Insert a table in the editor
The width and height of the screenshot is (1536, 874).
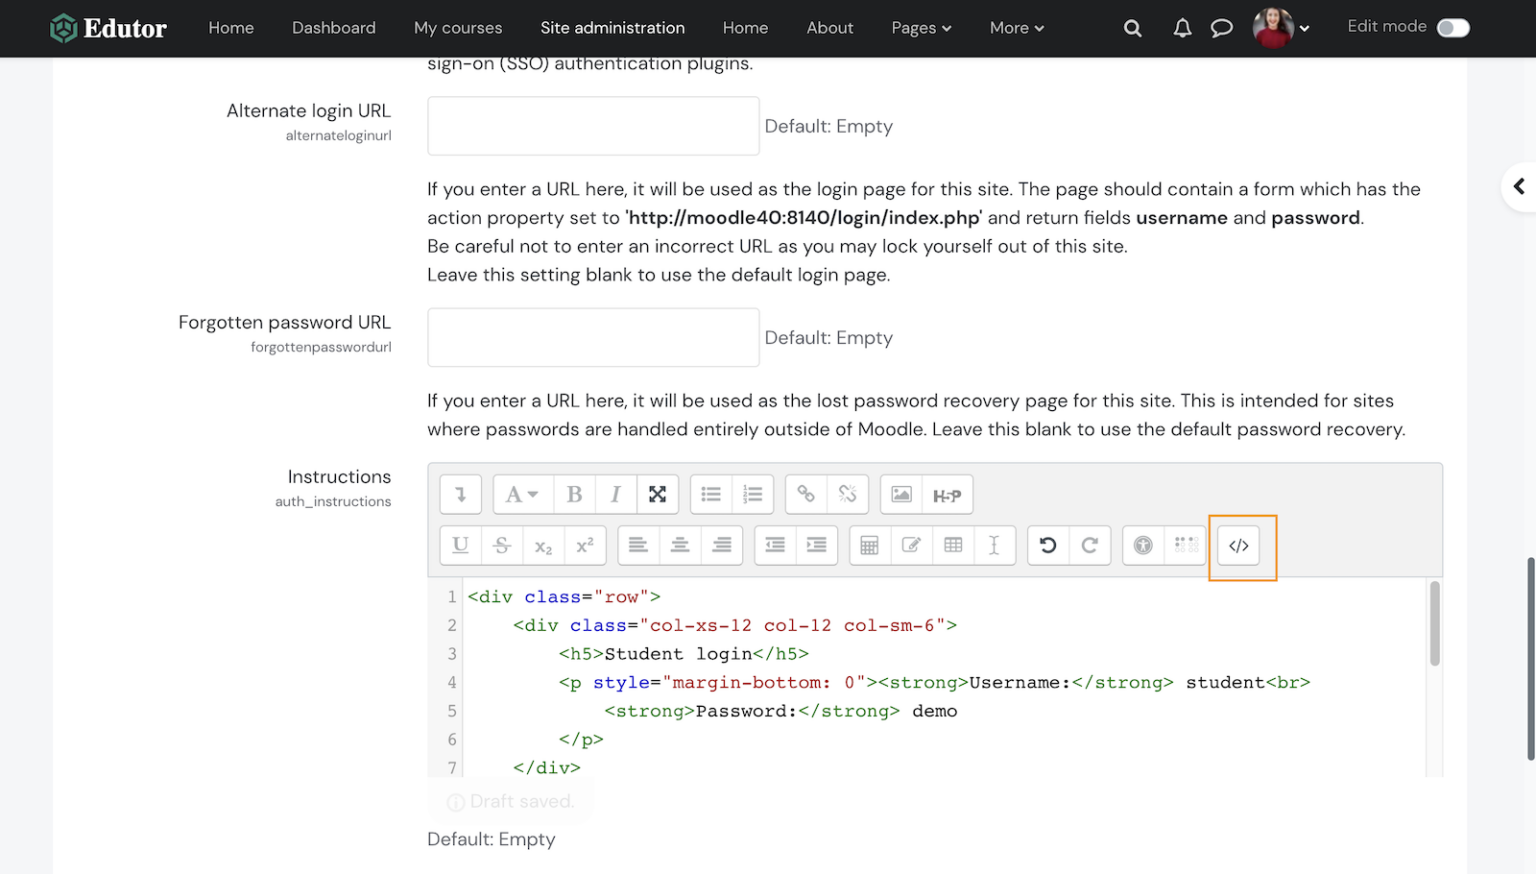coord(953,545)
